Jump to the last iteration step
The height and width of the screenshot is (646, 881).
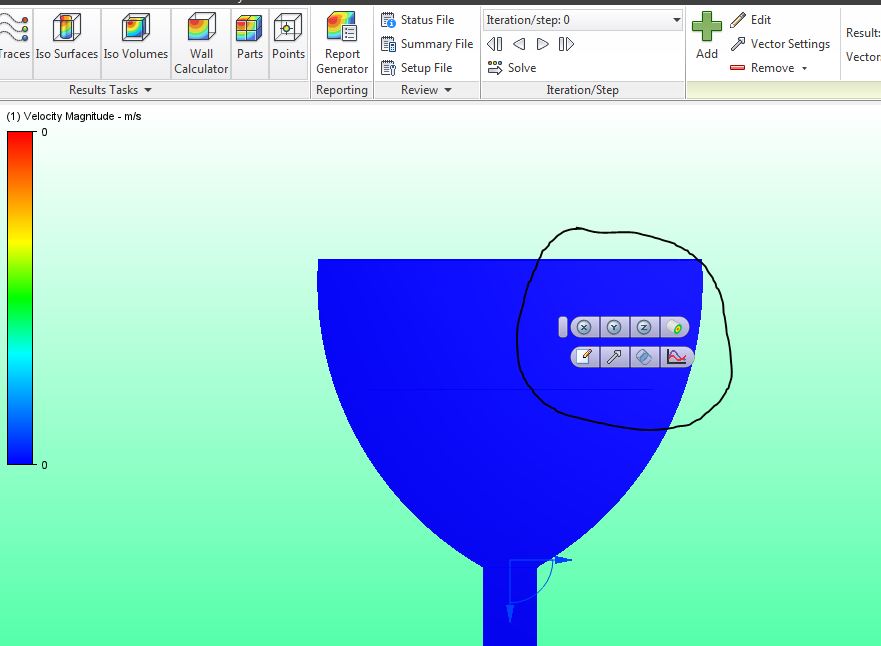pos(566,44)
